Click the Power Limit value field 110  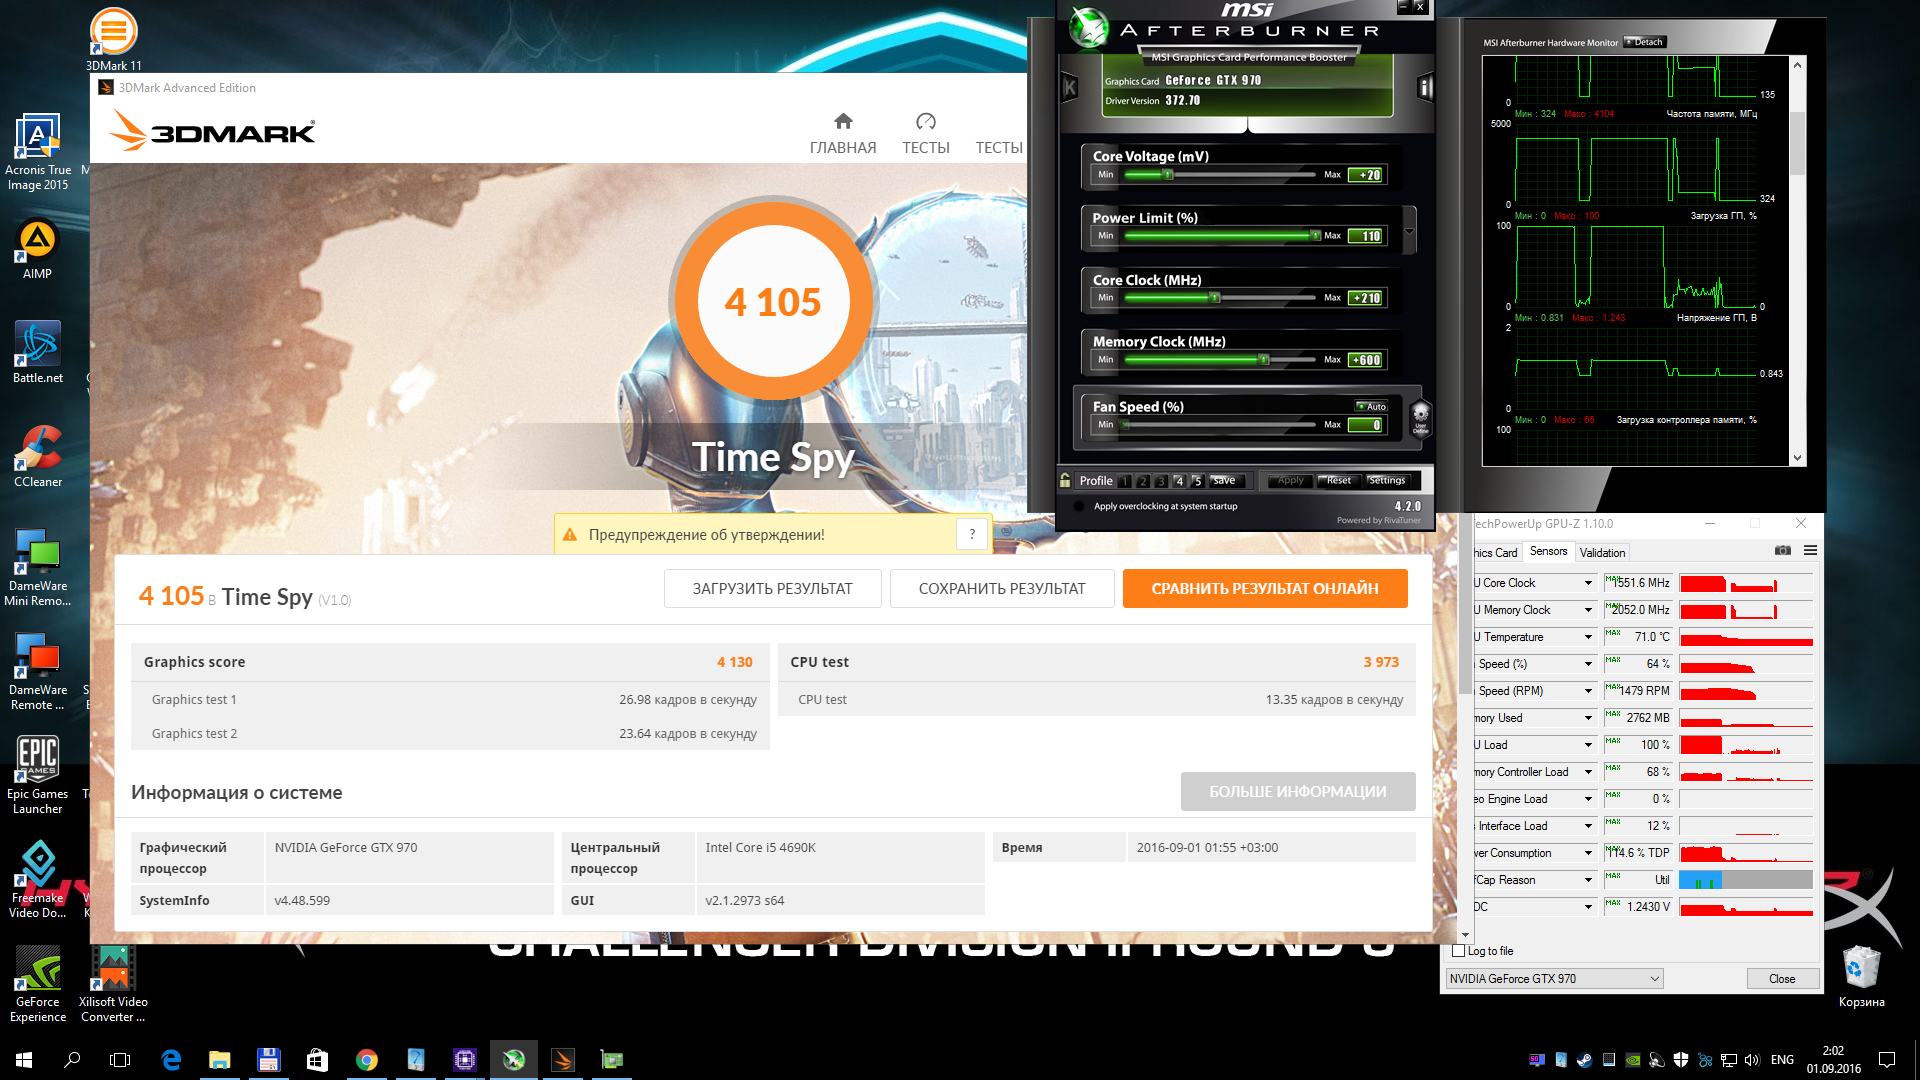coord(1365,236)
